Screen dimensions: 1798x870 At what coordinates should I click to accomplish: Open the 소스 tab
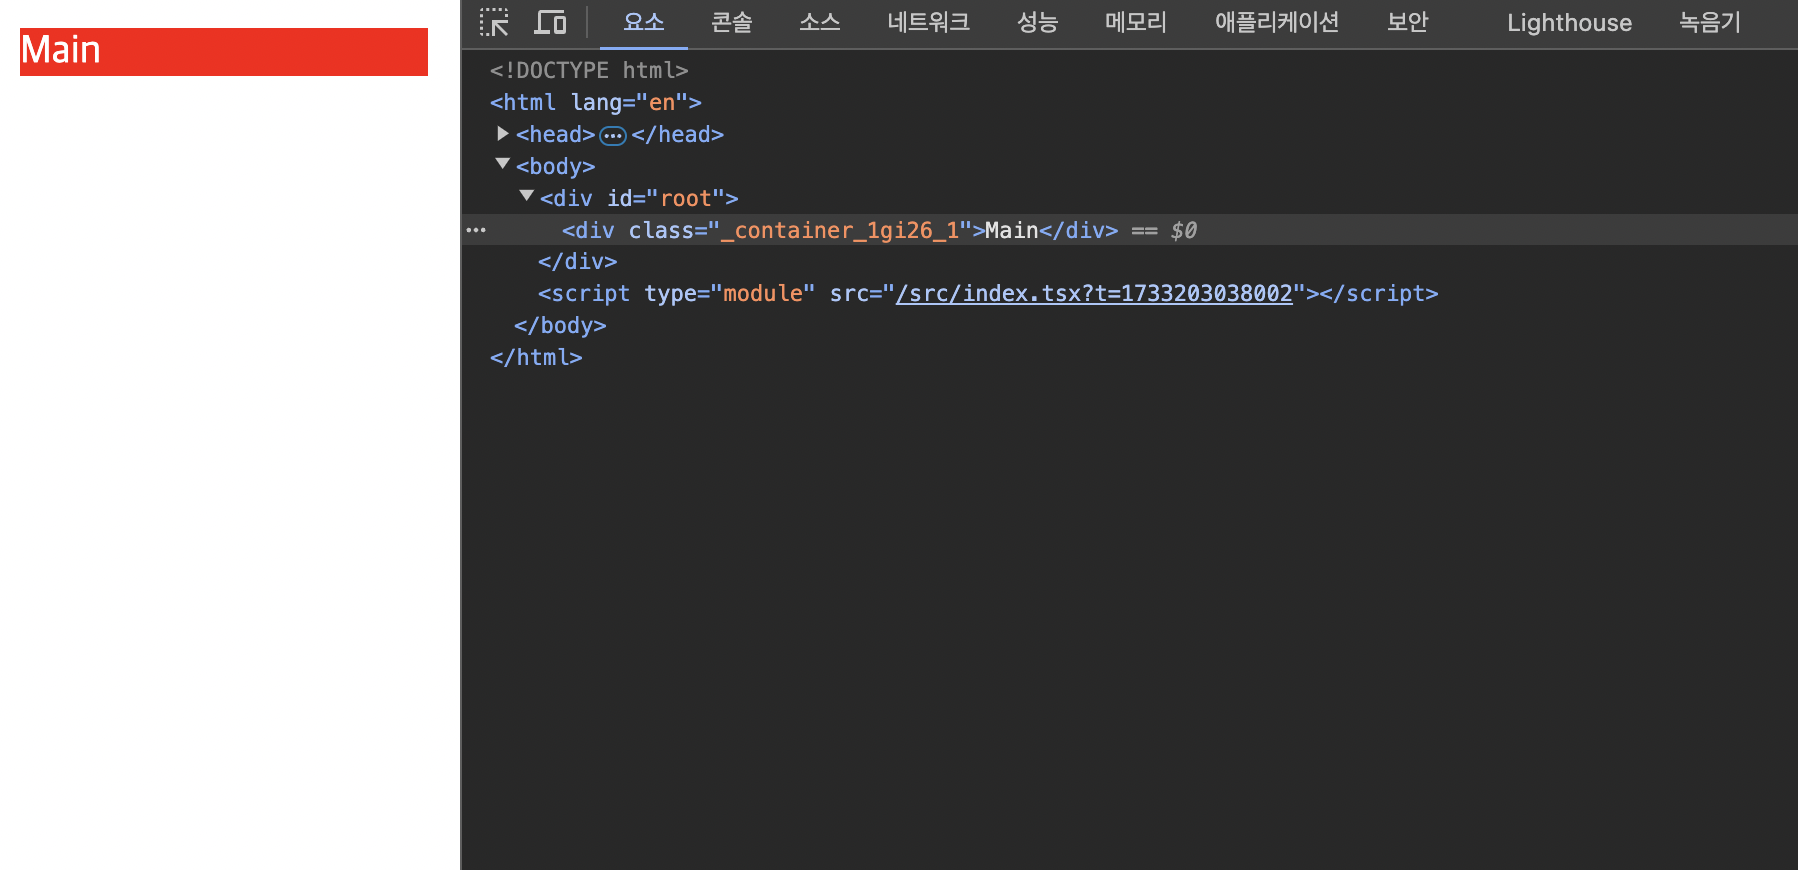[820, 23]
